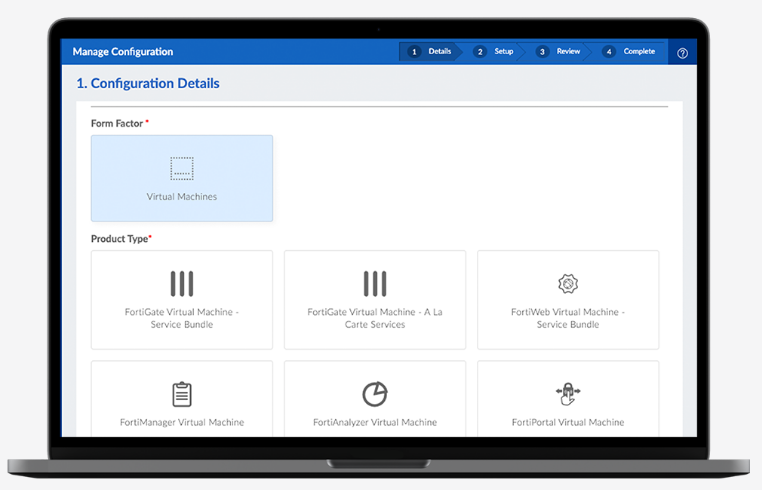Click the FortiPortal touch hand icon
Screen dimensions: 762x490
pos(568,394)
